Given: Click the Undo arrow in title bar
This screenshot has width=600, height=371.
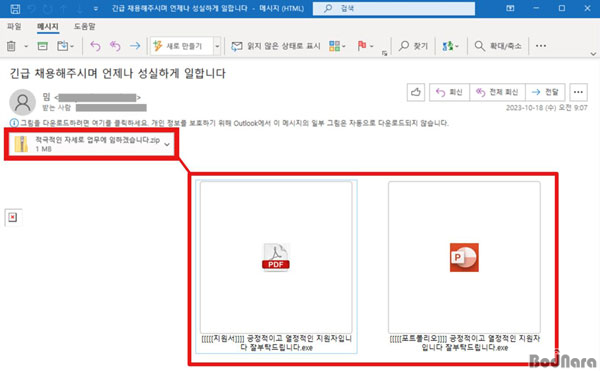Looking at the screenshot, I should click(33, 8).
